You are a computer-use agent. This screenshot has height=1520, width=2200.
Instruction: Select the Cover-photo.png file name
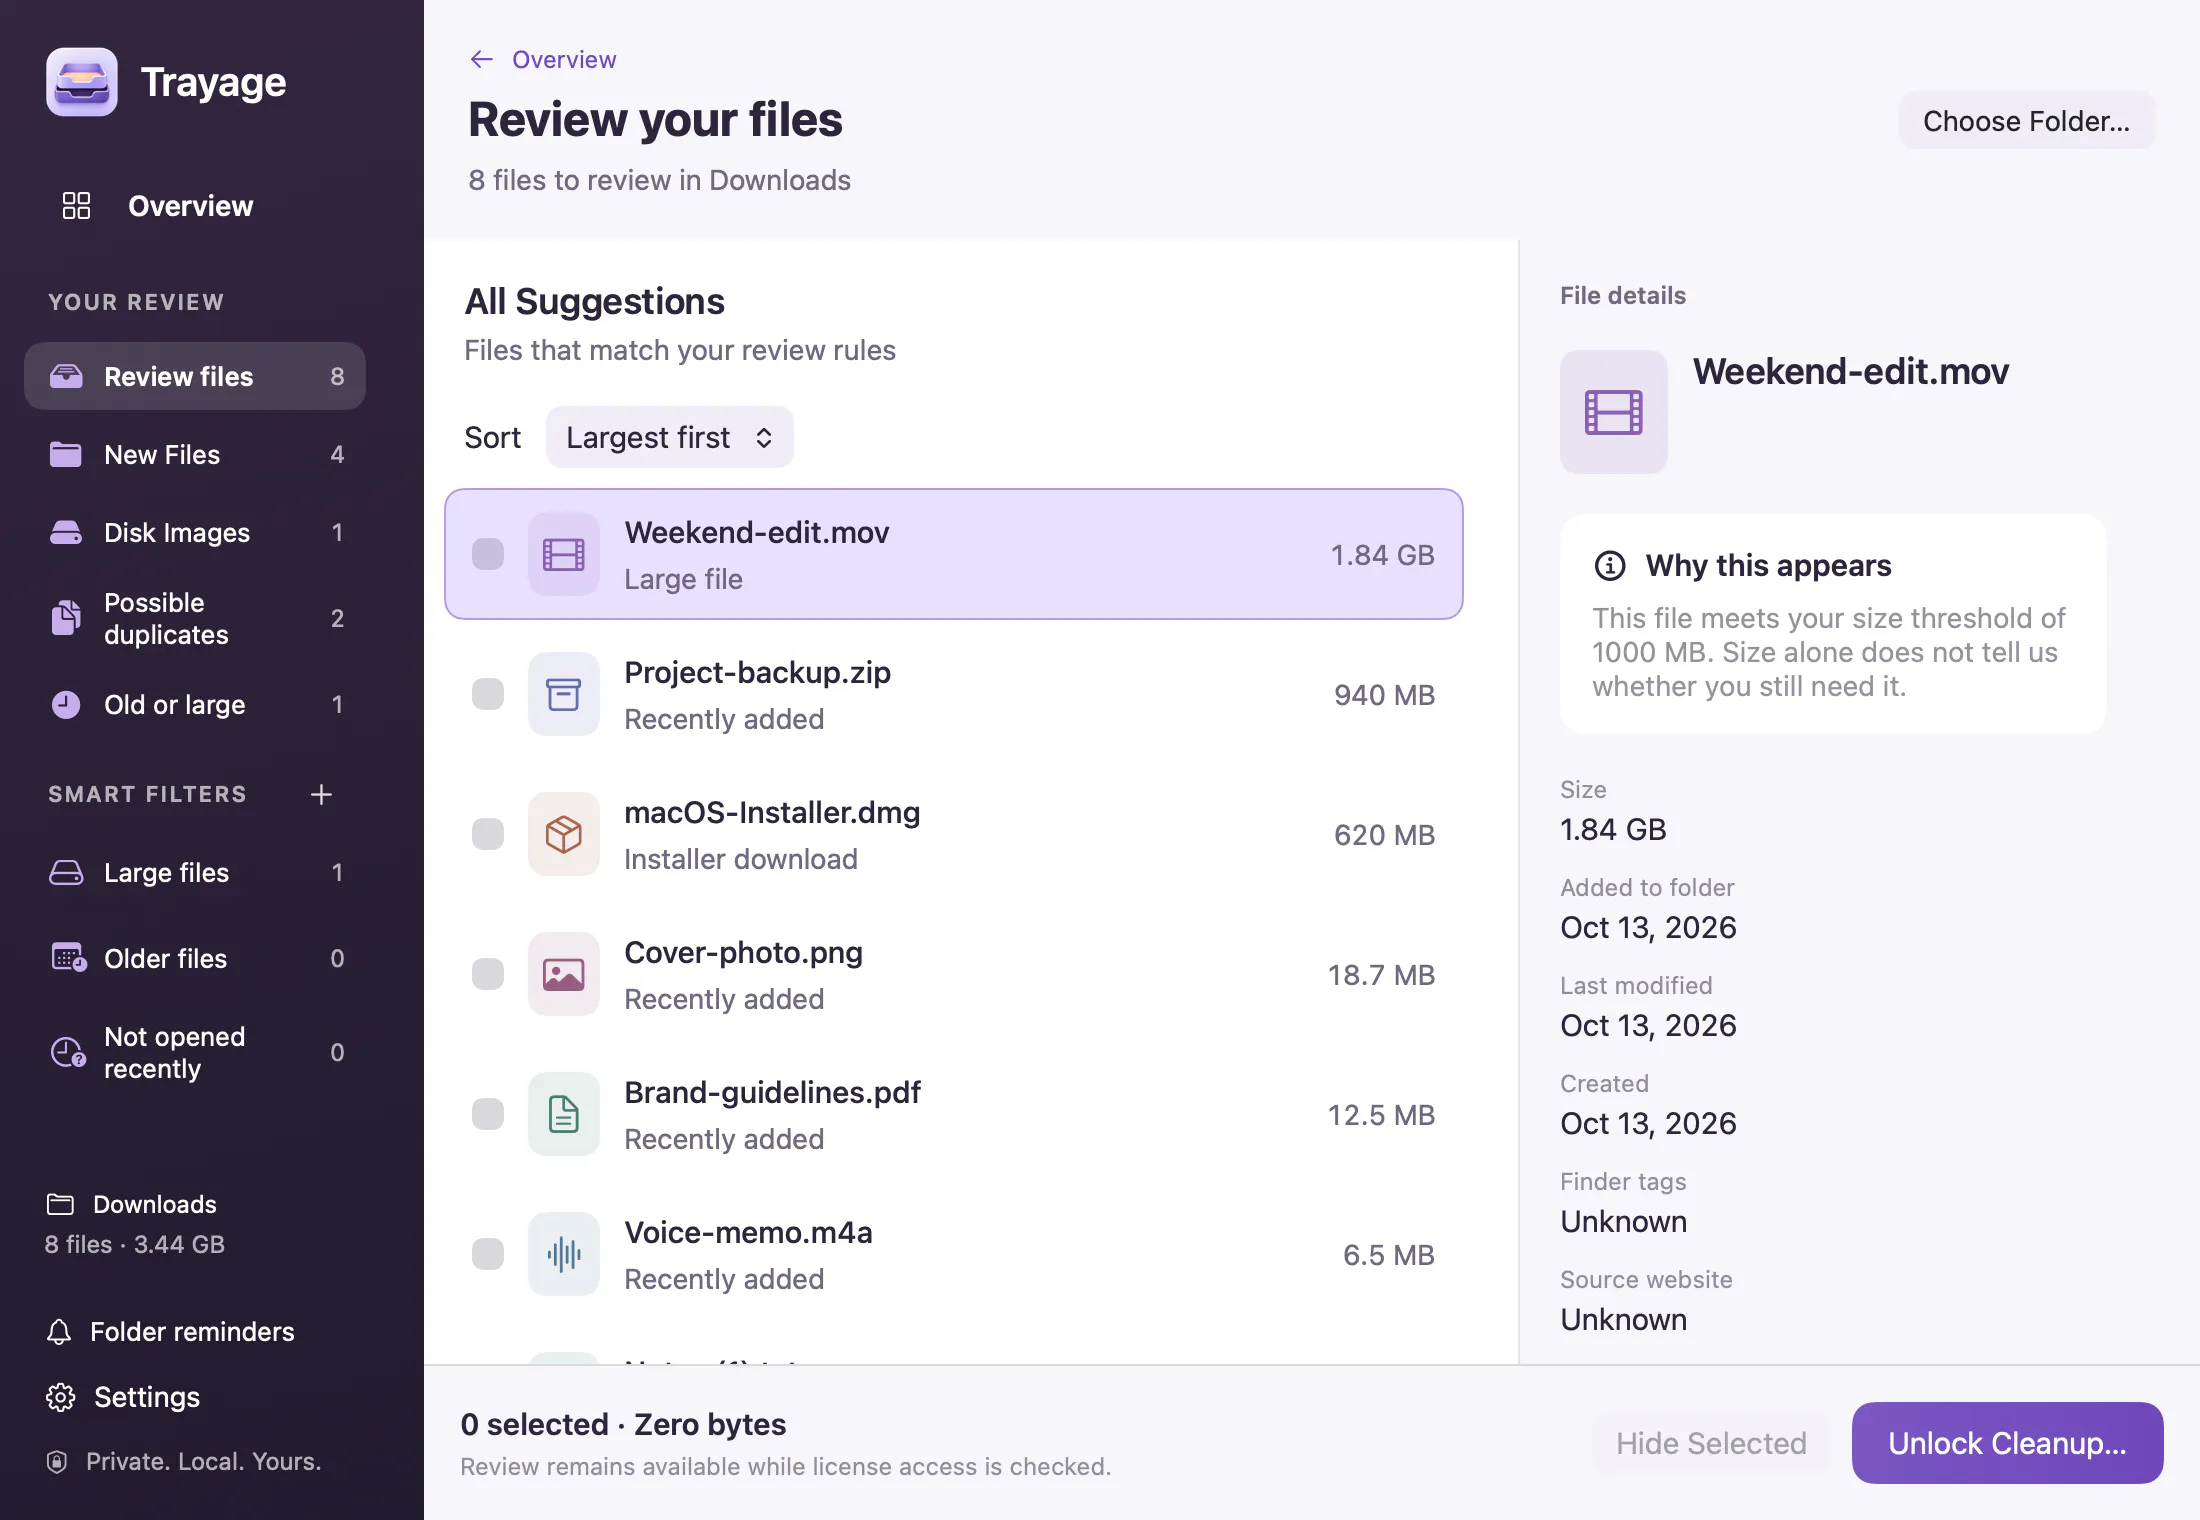pyautogui.click(x=743, y=952)
